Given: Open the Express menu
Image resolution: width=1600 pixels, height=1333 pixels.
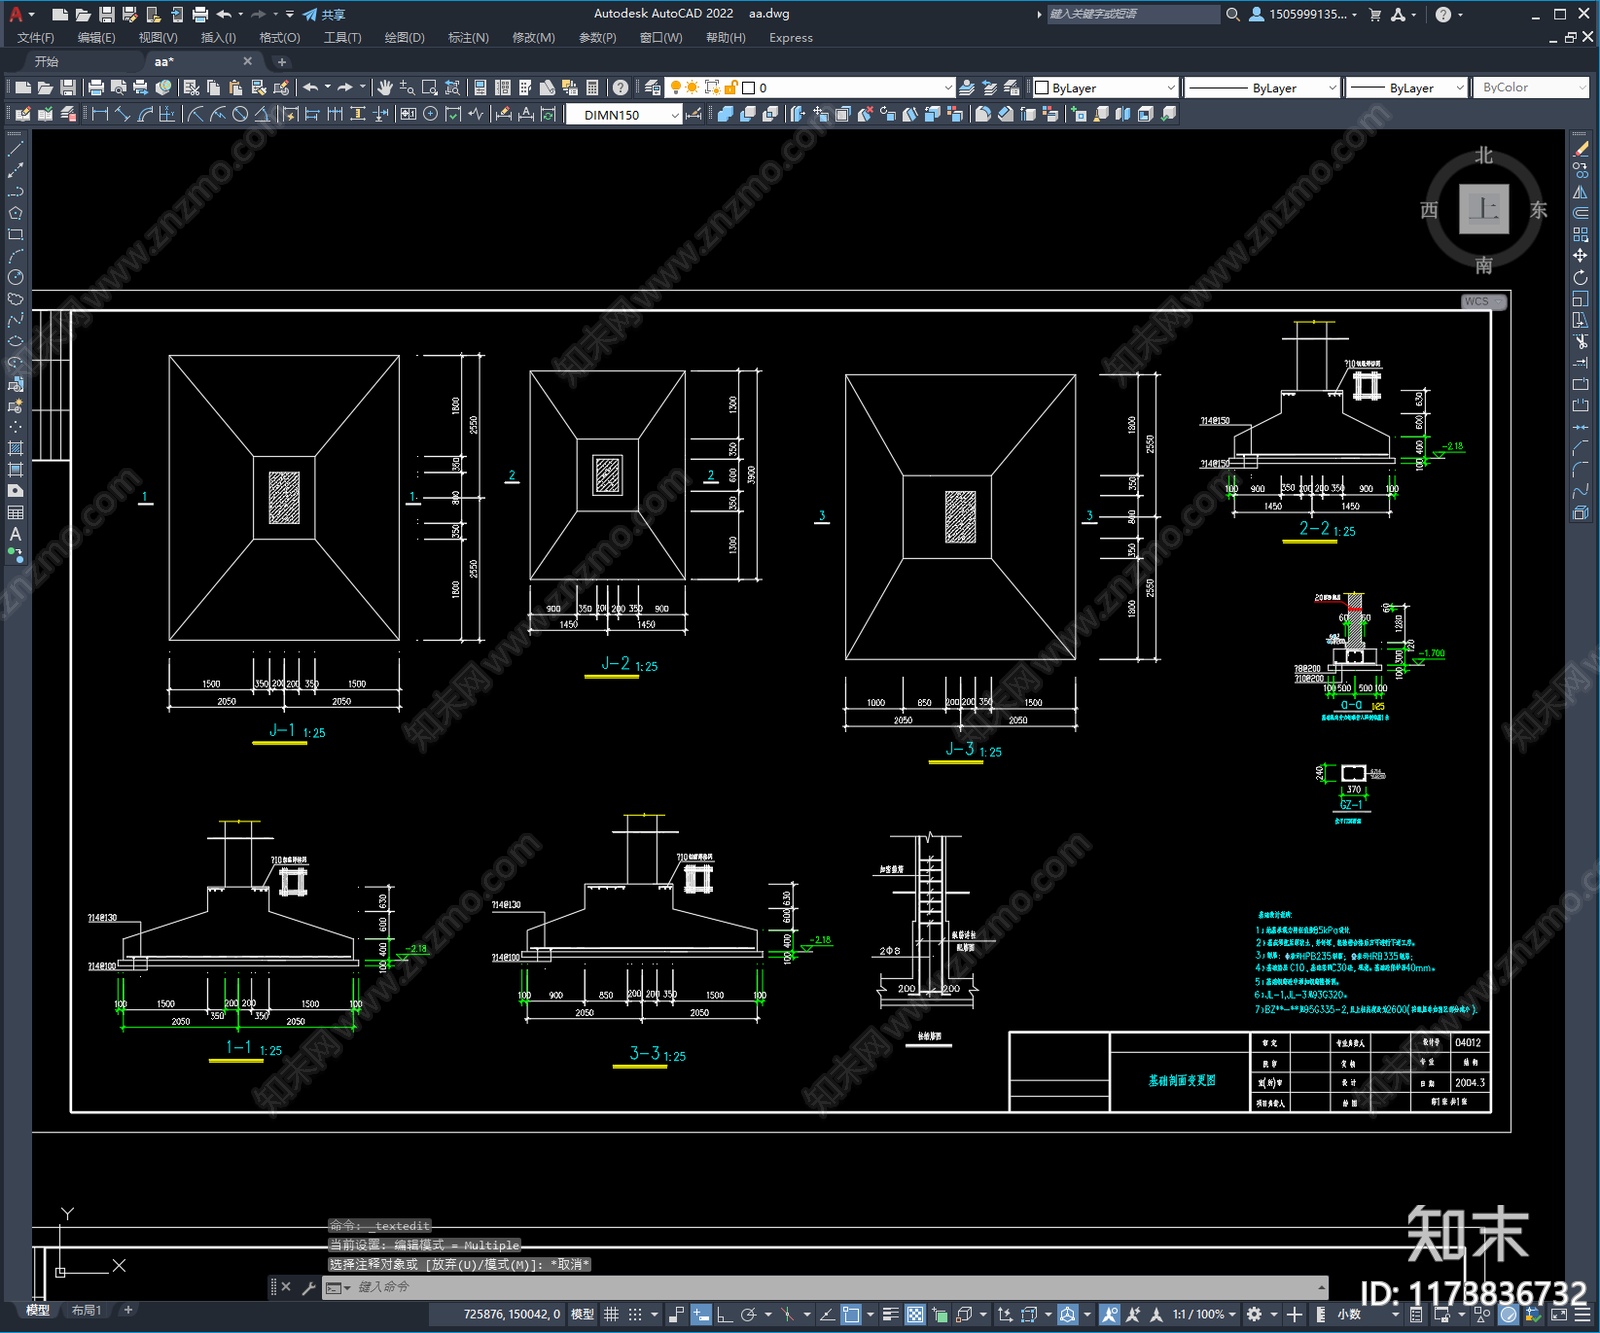Looking at the screenshot, I should [791, 38].
